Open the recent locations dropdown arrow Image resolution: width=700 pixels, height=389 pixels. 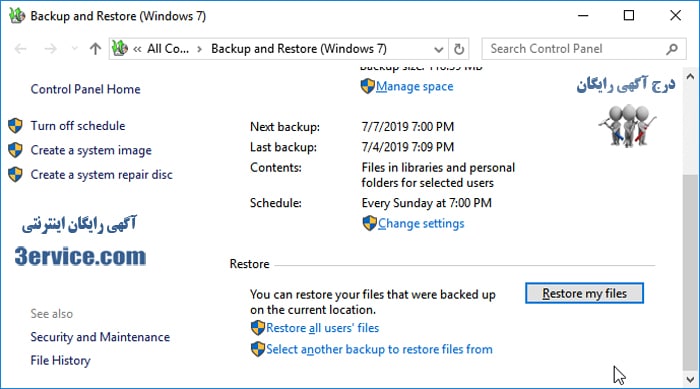[x=75, y=49]
